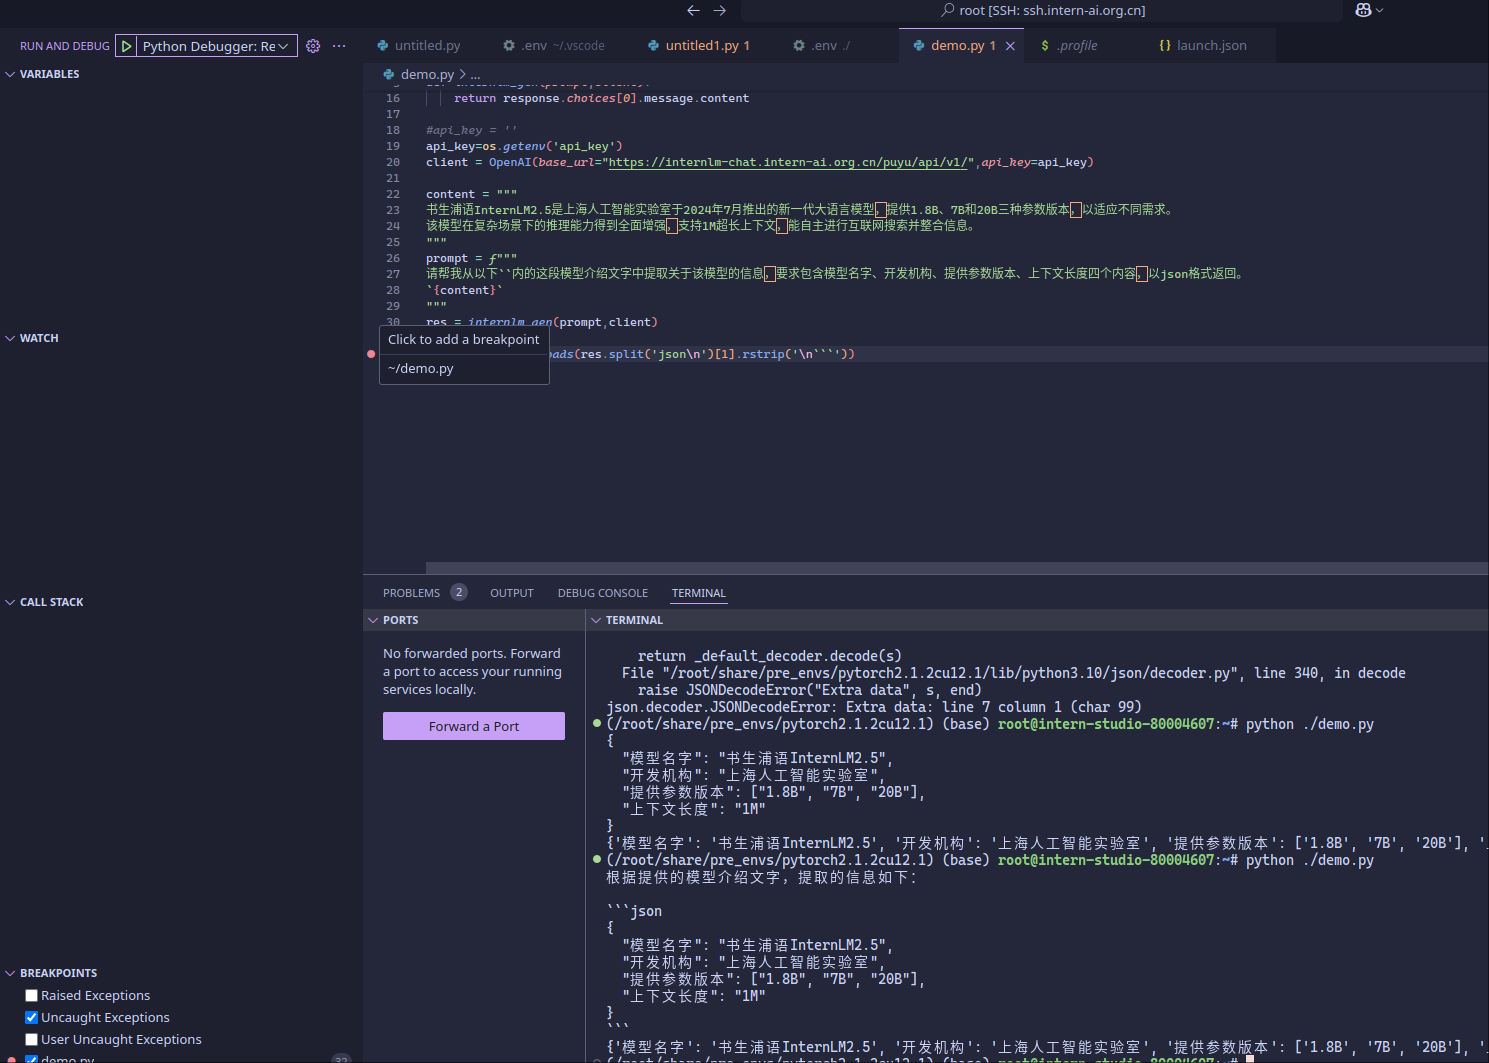Open the Copilot icon in title bar
Image resolution: width=1489 pixels, height=1063 pixels.
pos(1363,10)
